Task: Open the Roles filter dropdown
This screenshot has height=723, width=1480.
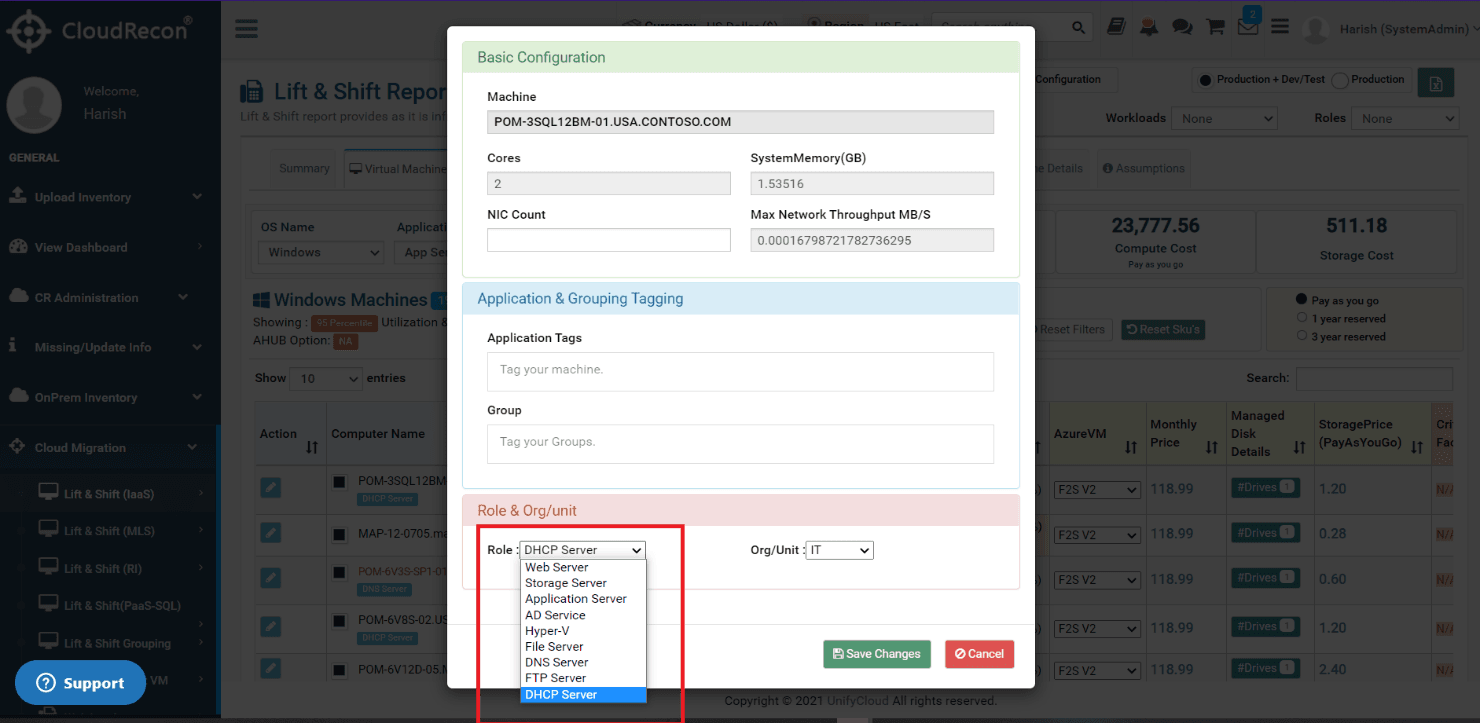Action: pyautogui.click(x=1405, y=118)
